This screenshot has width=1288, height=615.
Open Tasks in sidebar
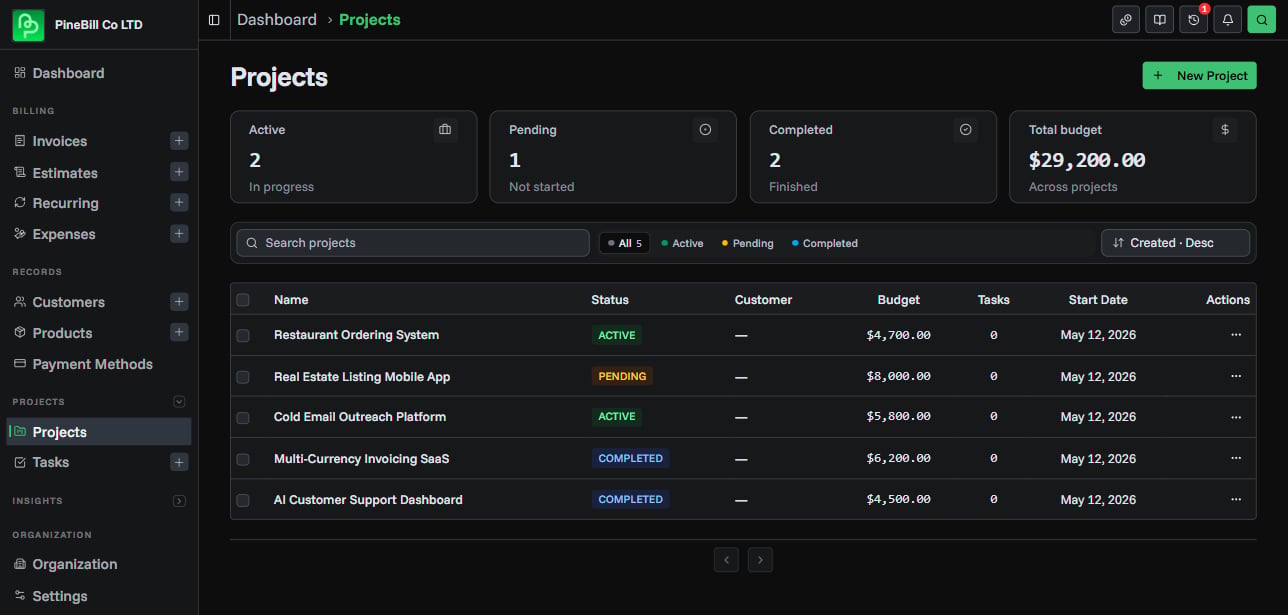(50, 462)
